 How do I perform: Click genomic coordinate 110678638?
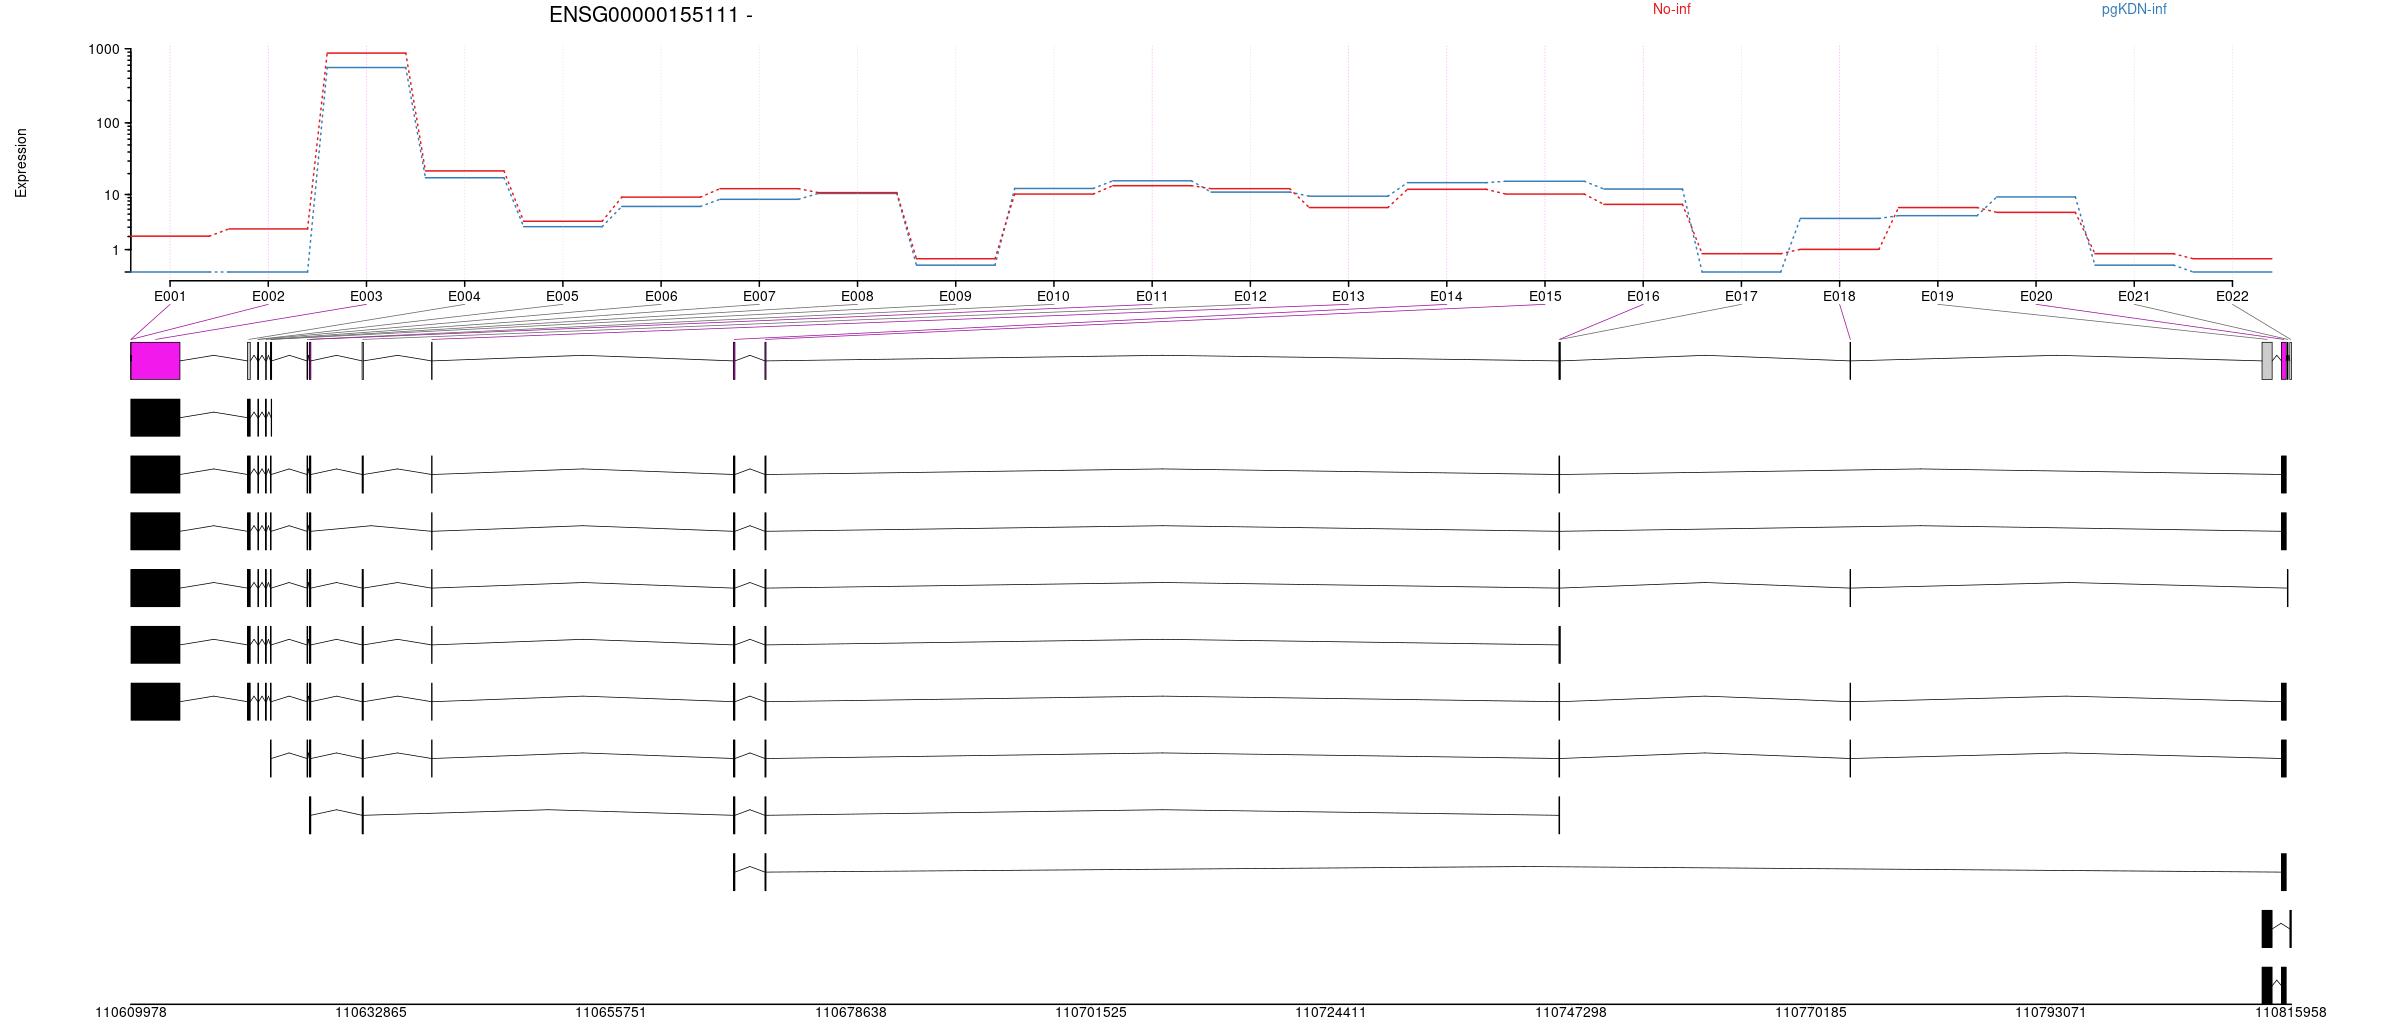[x=851, y=1012]
